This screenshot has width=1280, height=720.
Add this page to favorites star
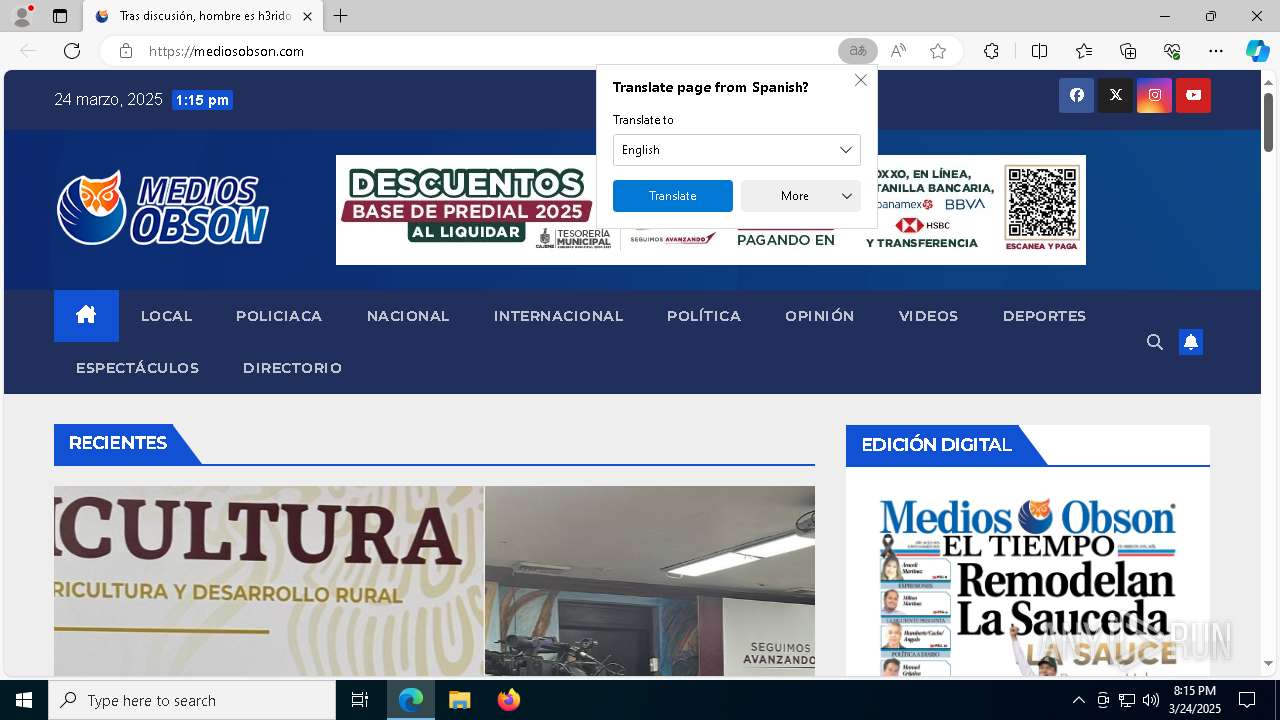coord(937,51)
